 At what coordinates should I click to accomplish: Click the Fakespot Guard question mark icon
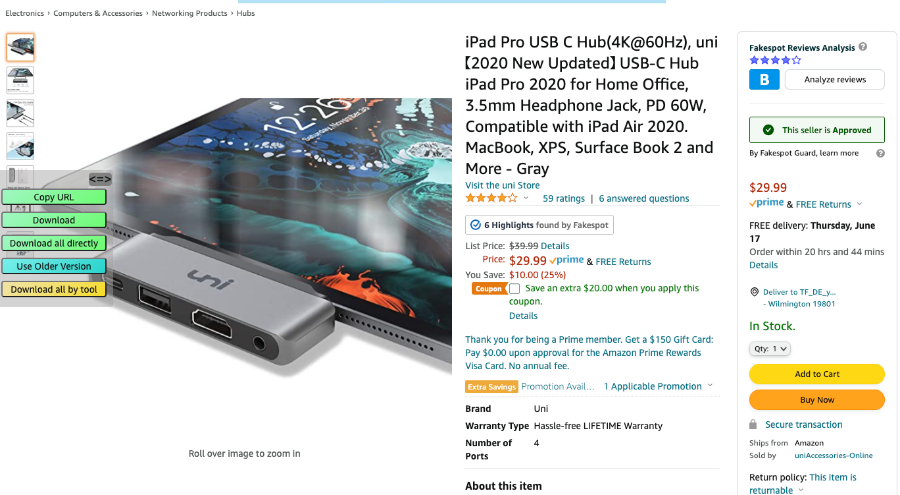880,153
